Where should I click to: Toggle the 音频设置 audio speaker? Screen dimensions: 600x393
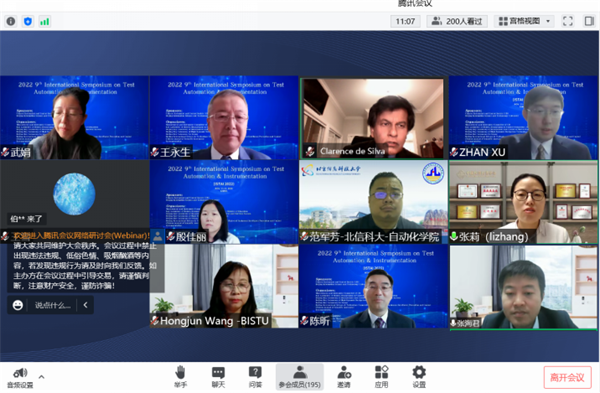(20, 378)
